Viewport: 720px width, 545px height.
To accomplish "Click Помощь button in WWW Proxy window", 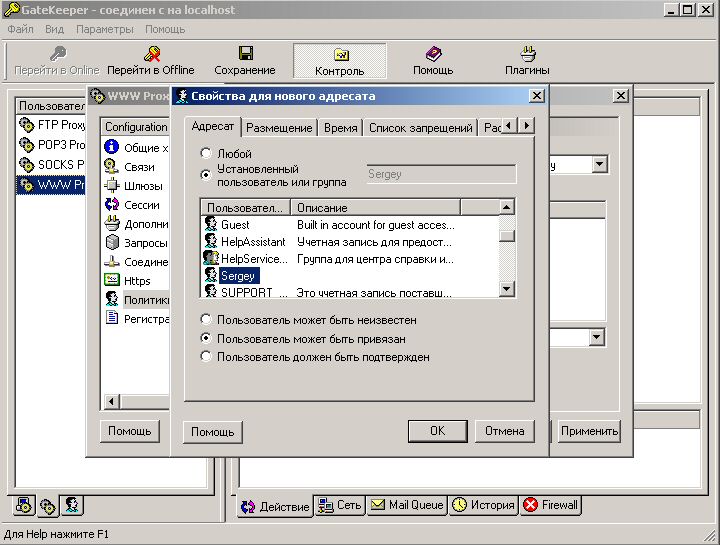I will [x=129, y=431].
